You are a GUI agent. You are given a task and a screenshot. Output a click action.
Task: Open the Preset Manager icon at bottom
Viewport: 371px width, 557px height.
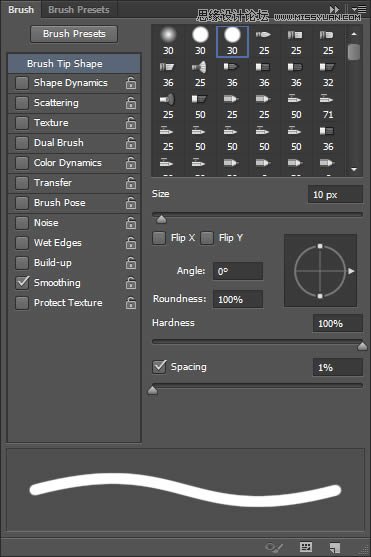pos(306,547)
